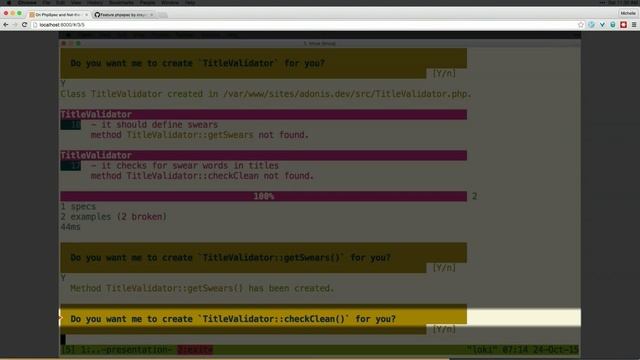This screenshot has height=360, width=640.
Task: Click the [Y/n] option under the getSwears prompt
Action: pos(444,268)
